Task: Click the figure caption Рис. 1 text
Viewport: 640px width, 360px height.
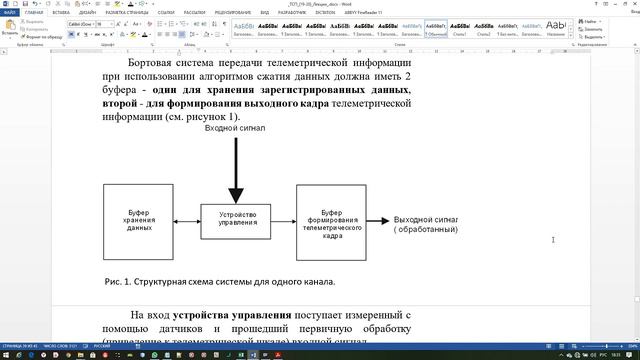Action: pyautogui.click(x=220, y=282)
